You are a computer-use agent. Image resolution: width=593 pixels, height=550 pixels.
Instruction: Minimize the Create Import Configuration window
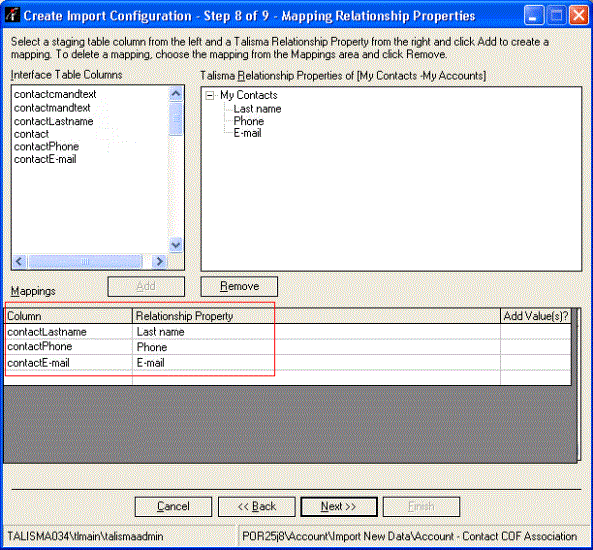[534, 16]
